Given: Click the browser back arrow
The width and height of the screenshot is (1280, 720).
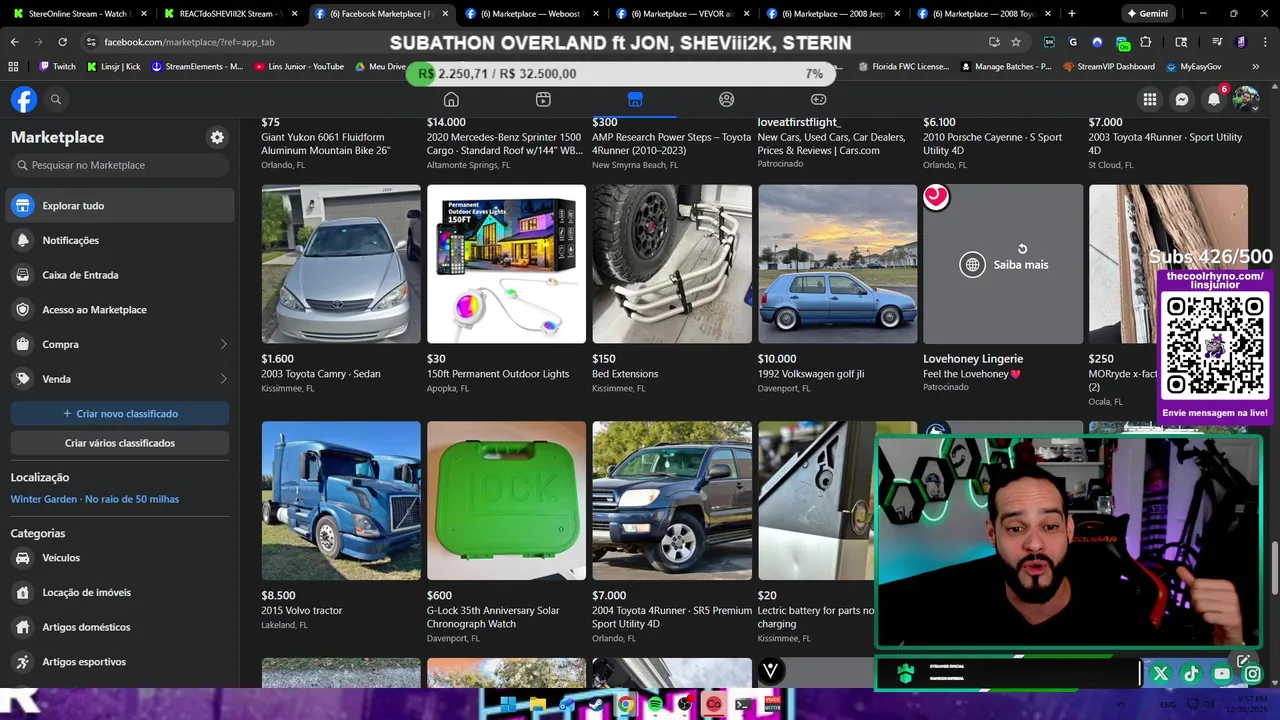Looking at the screenshot, I should tap(14, 42).
